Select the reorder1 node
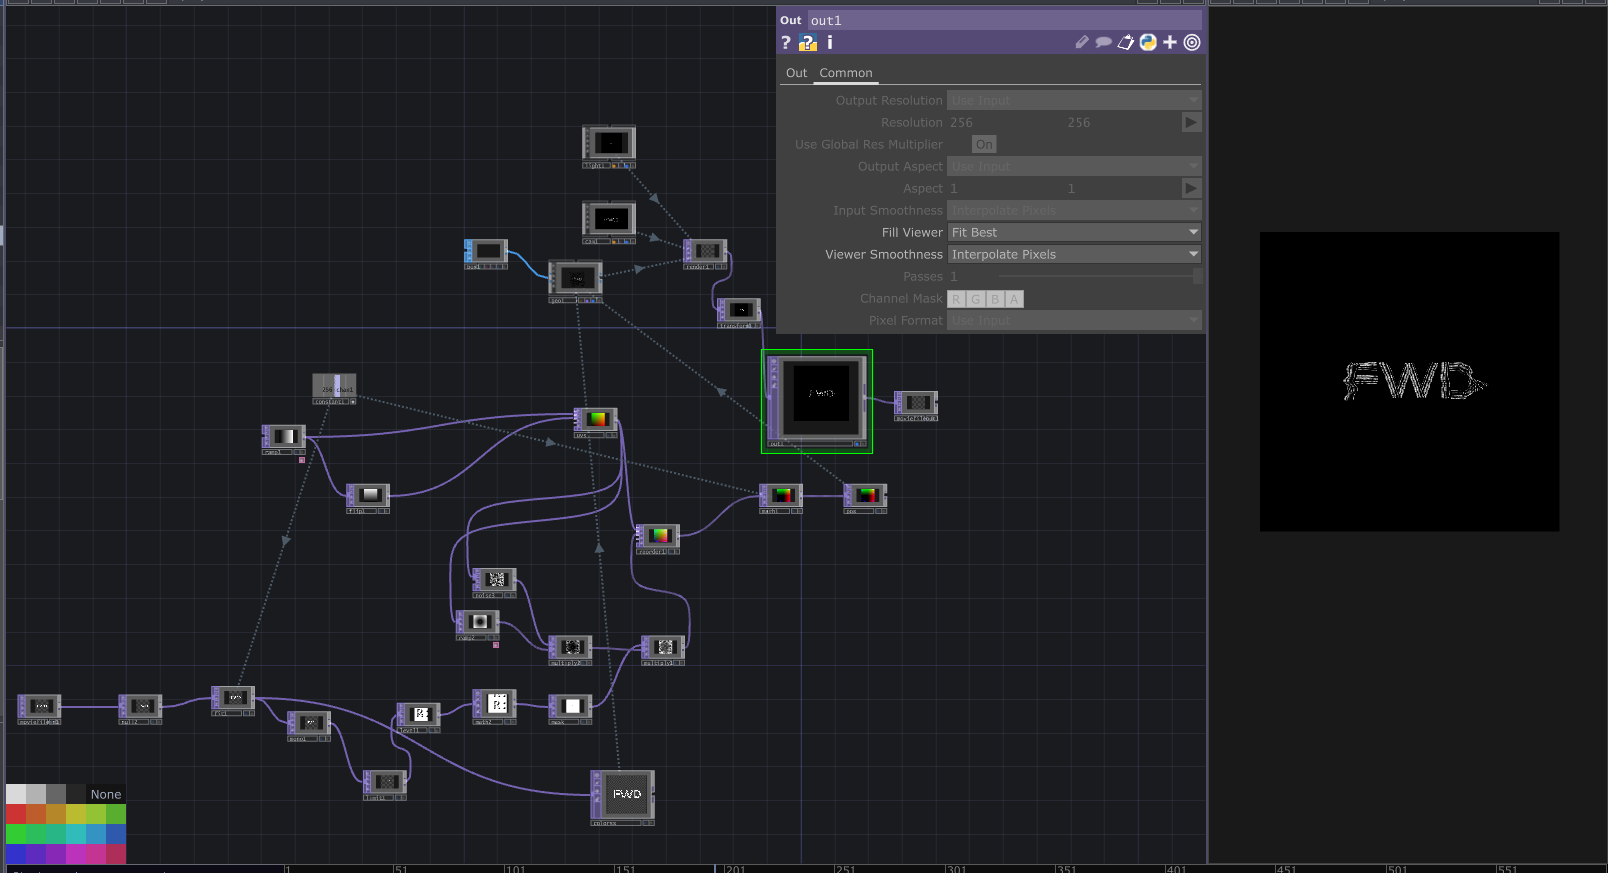Image resolution: width=1608 pixels, height=873 pixels. click(x=658, y=539)
